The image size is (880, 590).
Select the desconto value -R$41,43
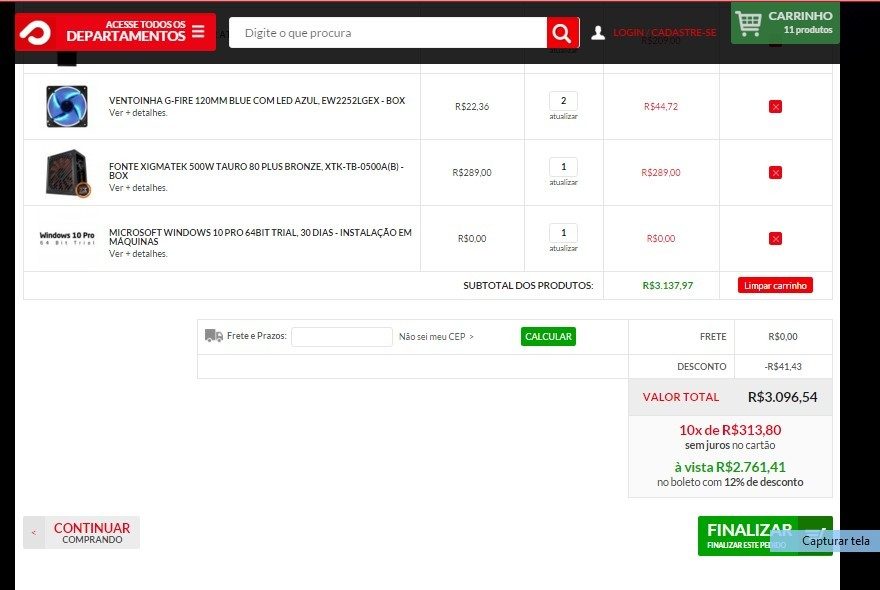pyautogui.click(x=783, y=367)
